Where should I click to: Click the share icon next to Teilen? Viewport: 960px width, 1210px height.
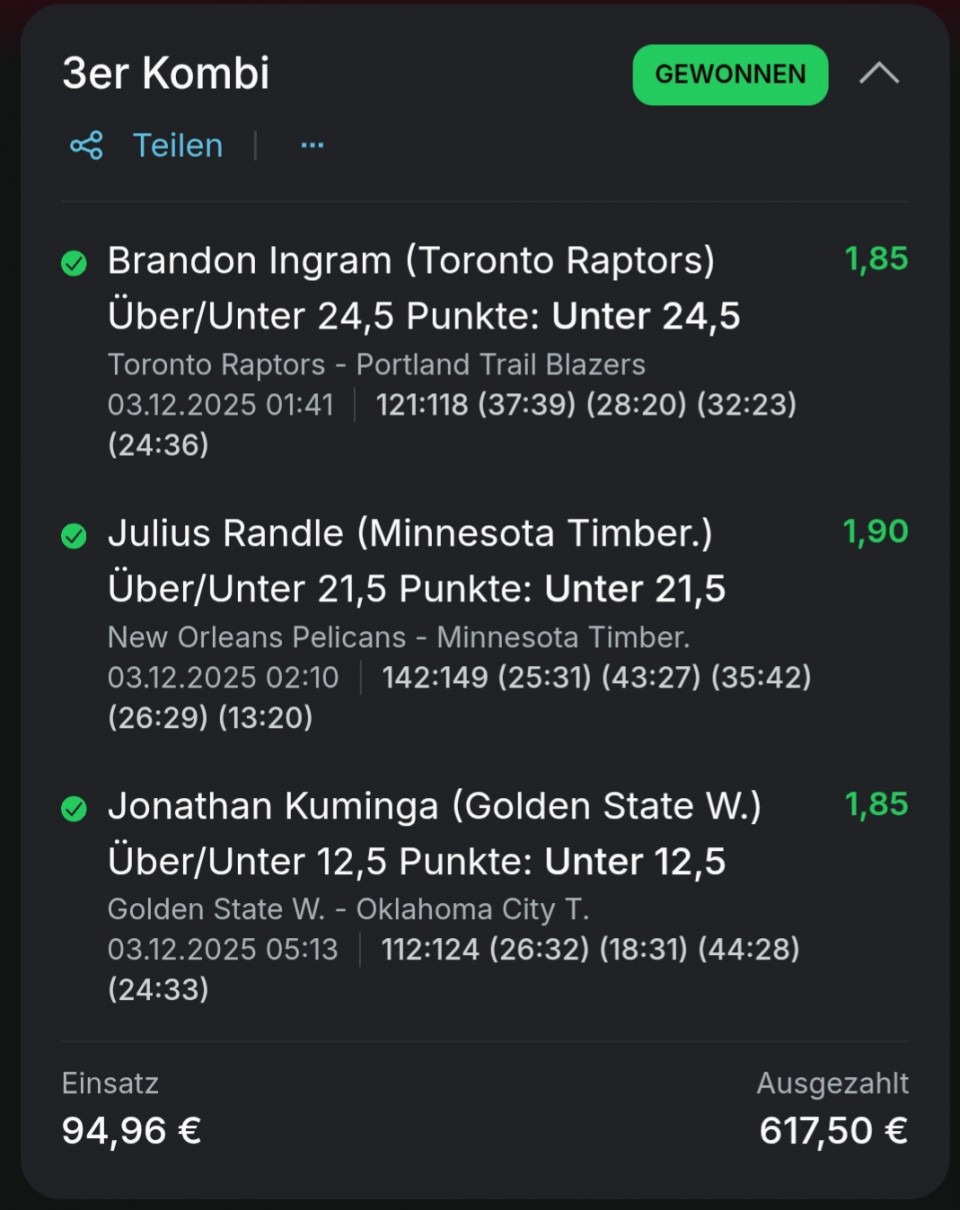(86, 146)
